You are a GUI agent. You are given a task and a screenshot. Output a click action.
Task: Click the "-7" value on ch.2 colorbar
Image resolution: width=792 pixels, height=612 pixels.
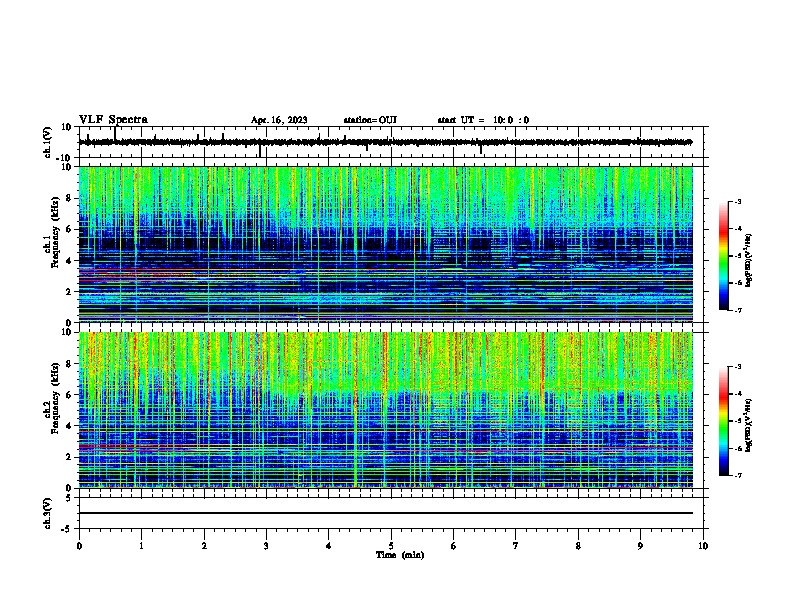pyautogui.click(x=738, y=475)
